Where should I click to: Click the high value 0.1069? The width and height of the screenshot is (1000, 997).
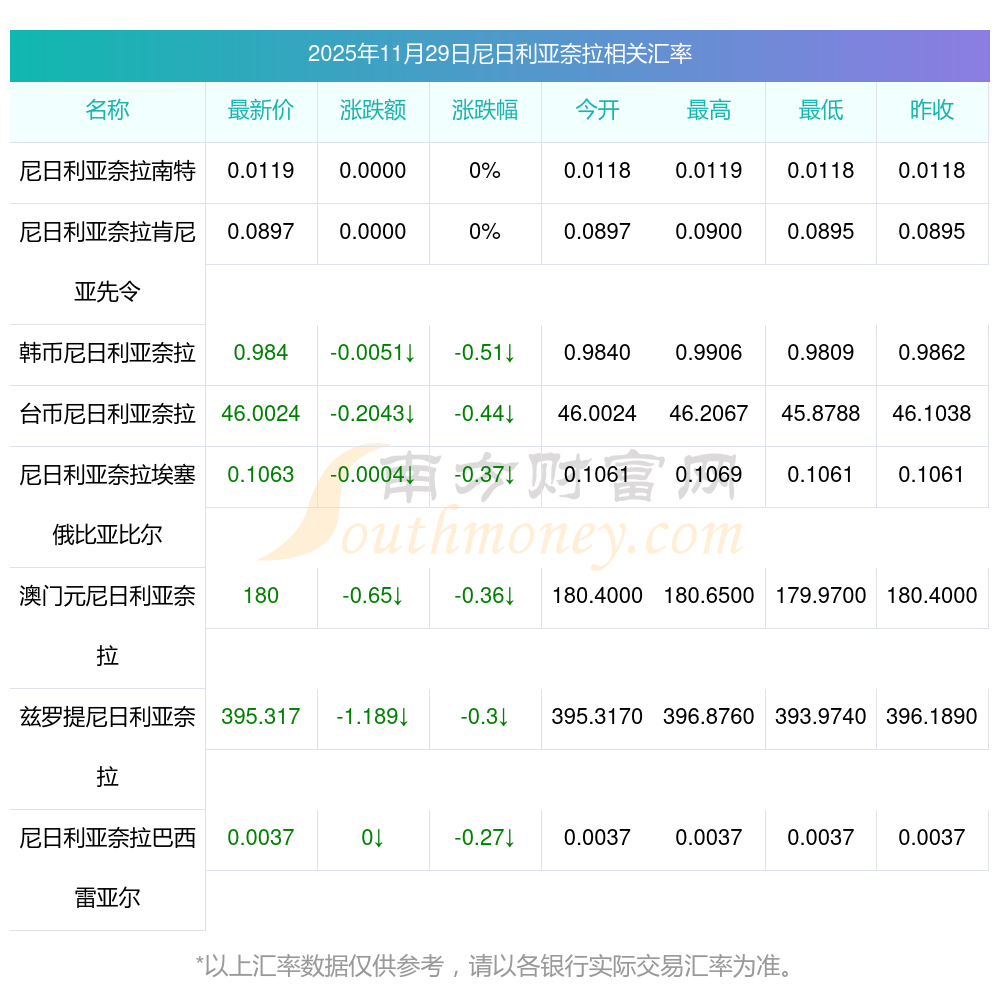point(709,475)
